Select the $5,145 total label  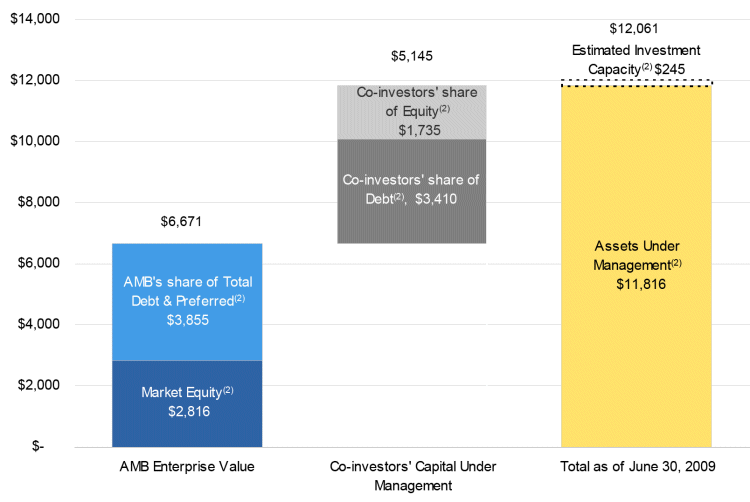point(411,56)
